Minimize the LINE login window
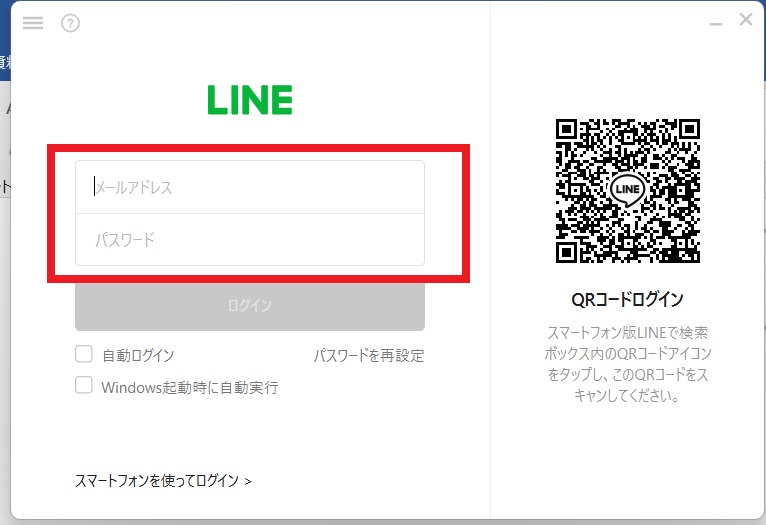 [716, 24]
